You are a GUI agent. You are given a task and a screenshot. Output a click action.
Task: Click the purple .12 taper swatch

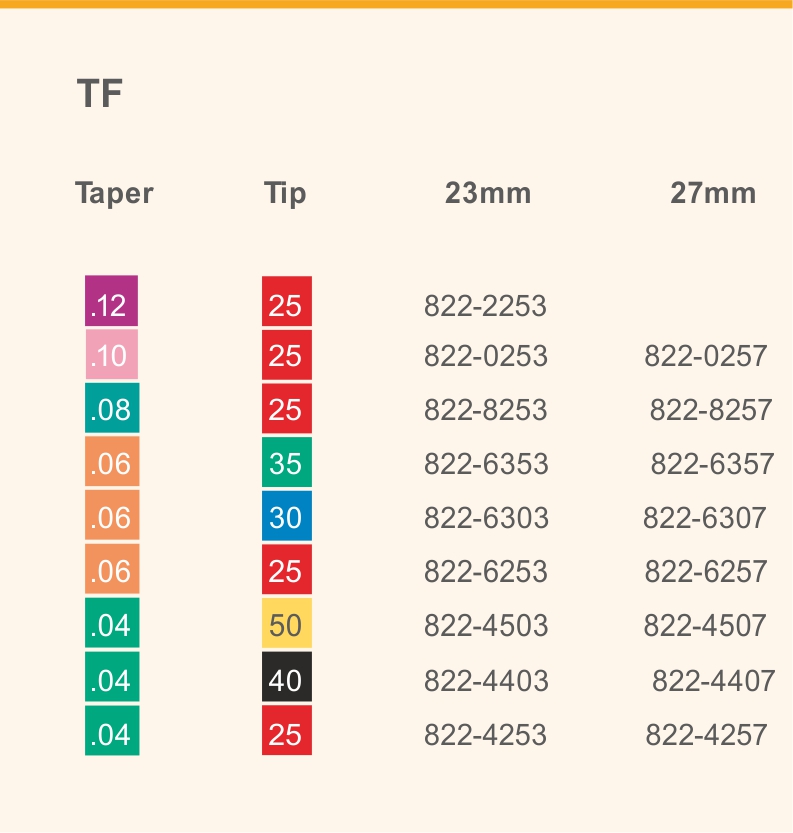pos(112,301)
